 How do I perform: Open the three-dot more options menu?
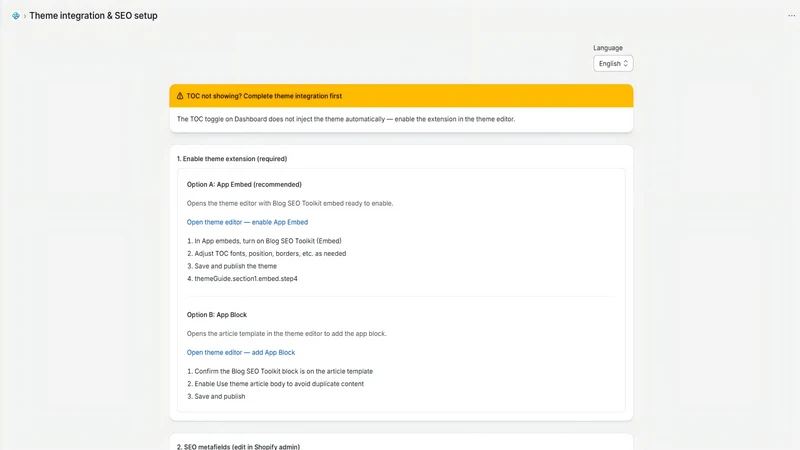[791, 16]
